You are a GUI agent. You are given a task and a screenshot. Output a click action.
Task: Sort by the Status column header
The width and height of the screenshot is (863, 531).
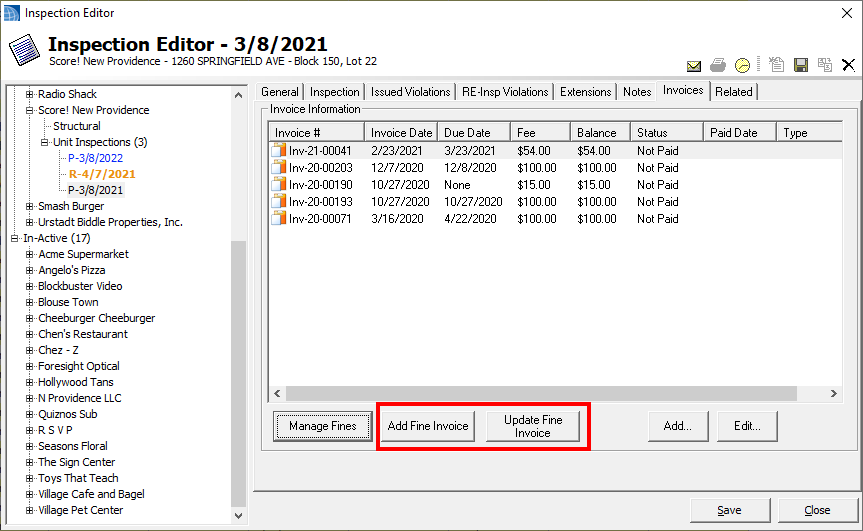click(668, 133)
